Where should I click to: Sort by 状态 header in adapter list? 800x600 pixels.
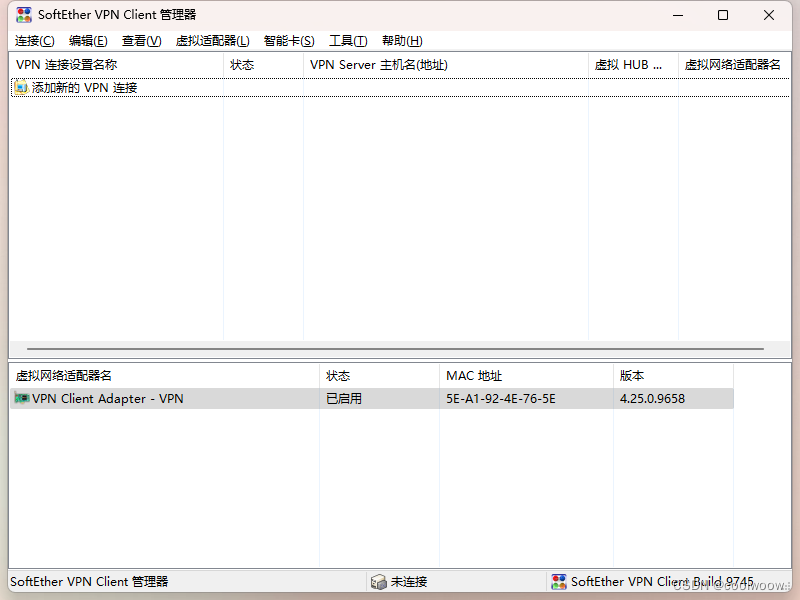[x=379, y=376]
